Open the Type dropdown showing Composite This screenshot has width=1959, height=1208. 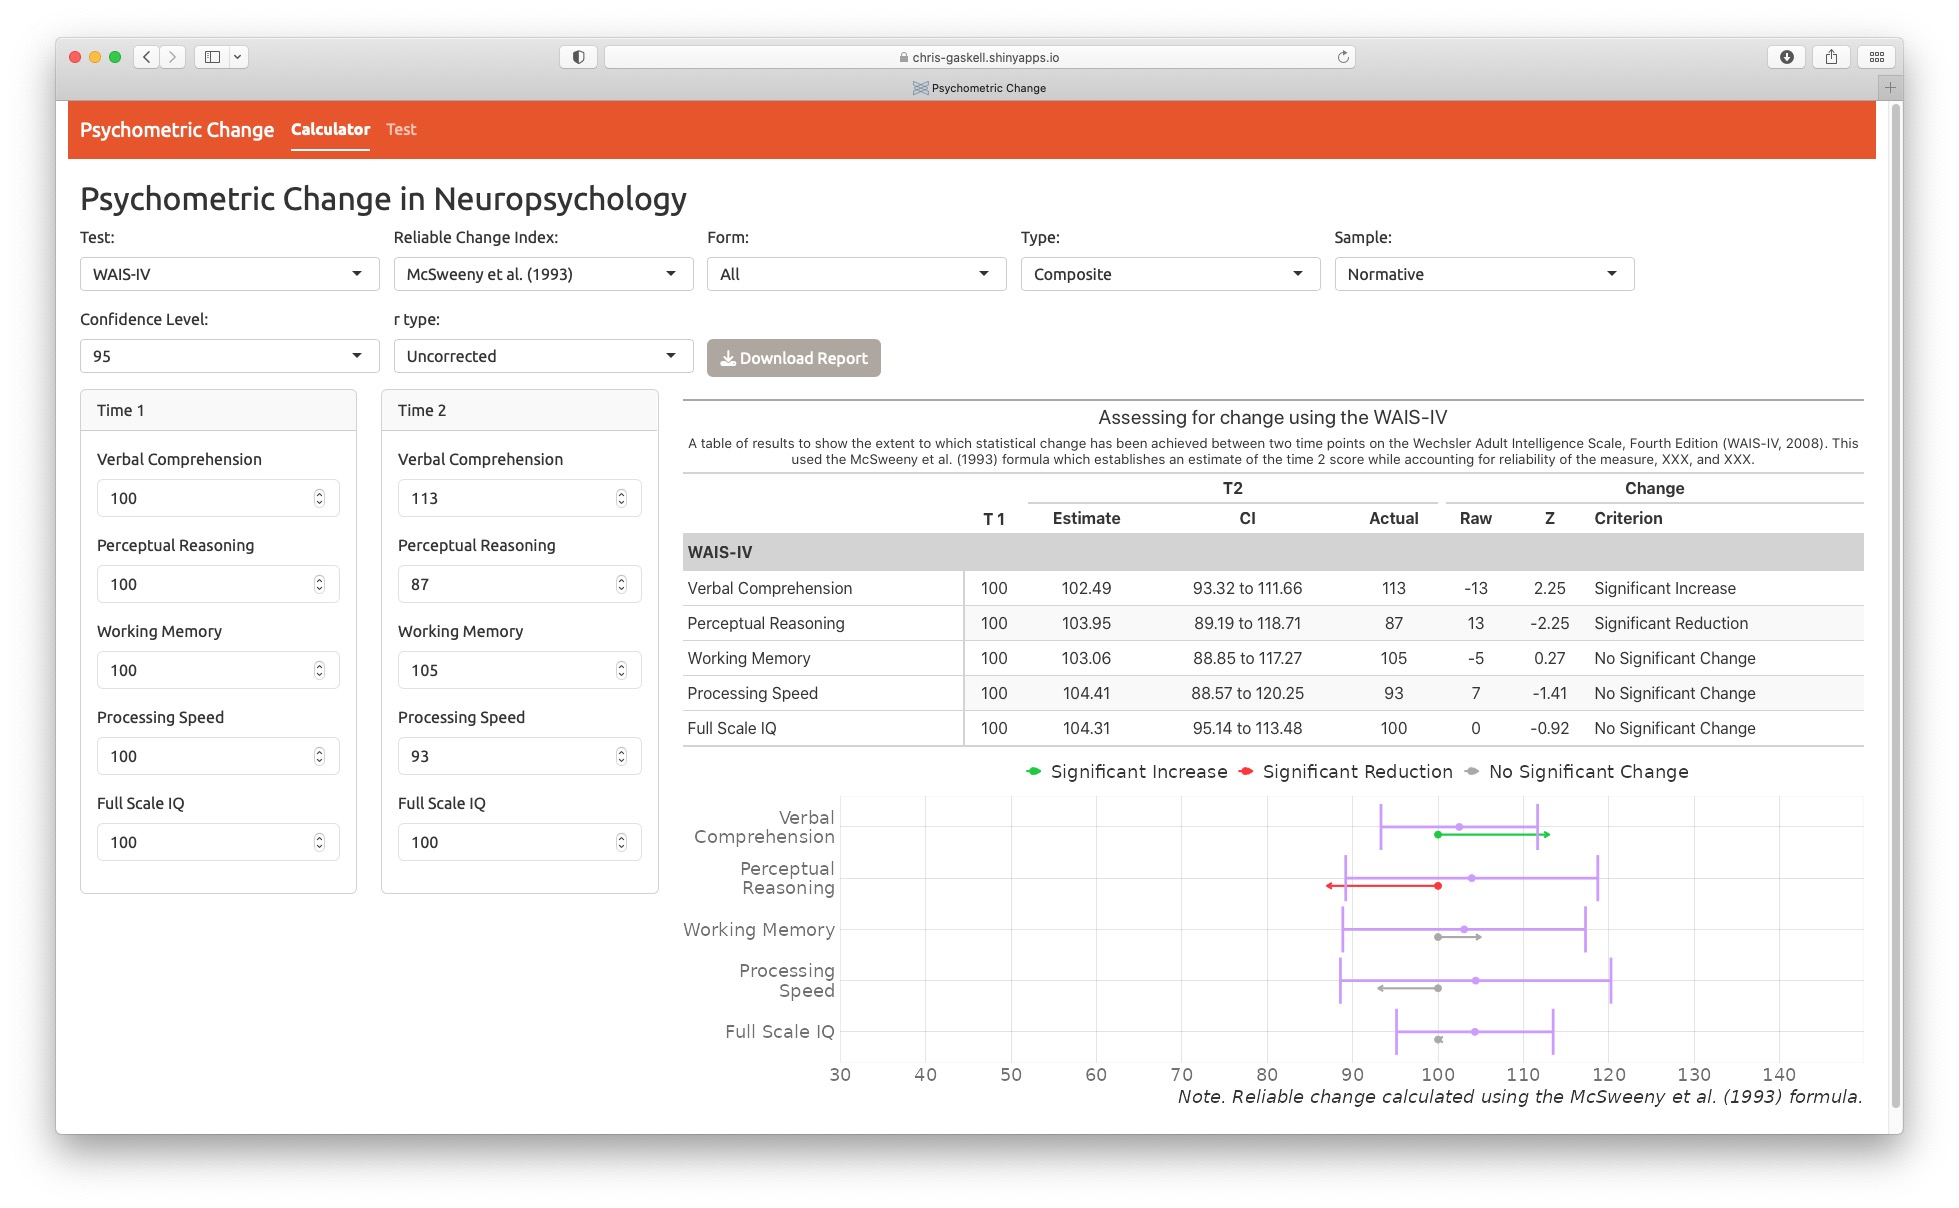(1170, 274)
